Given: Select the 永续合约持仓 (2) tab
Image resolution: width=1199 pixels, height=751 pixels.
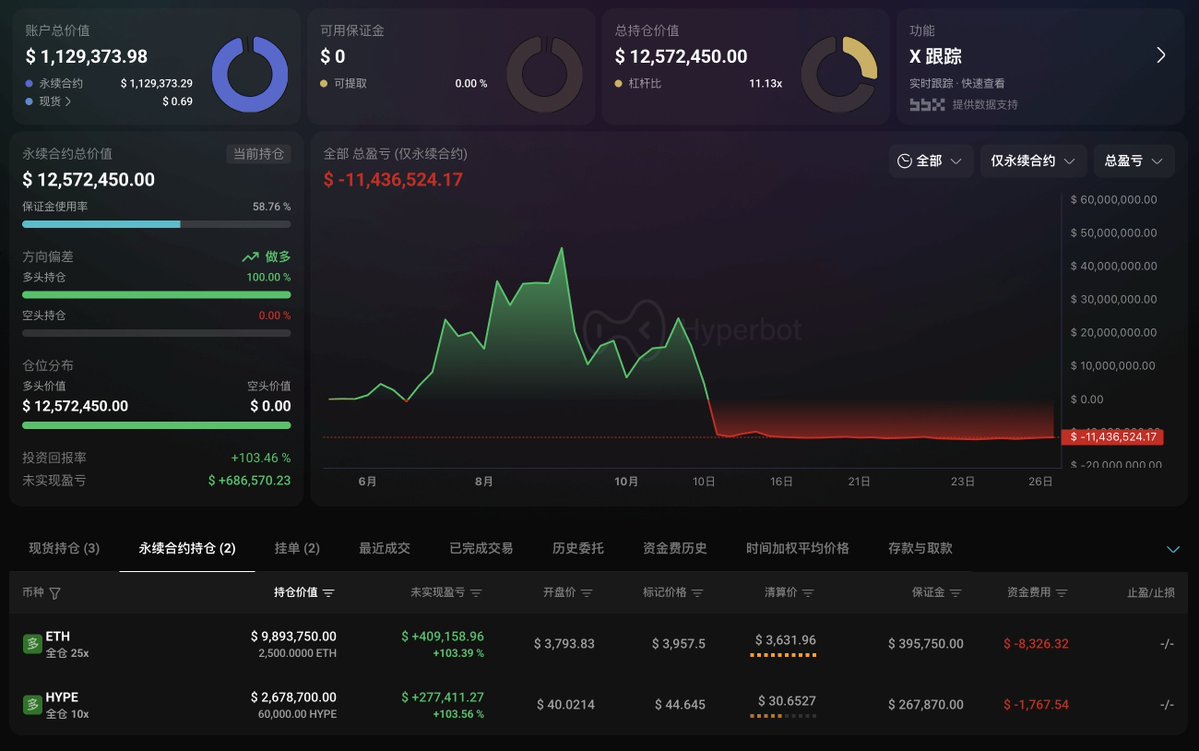Looking at the screenshot, I should (187, 548).
